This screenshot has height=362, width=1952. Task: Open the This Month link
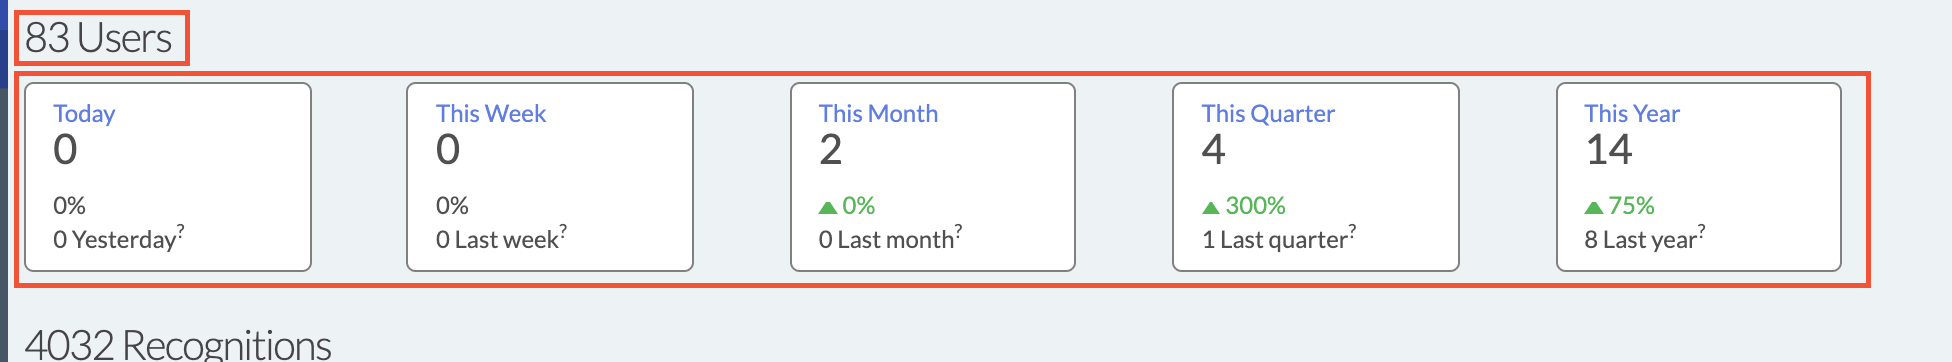pyautogui.click(x=878, y=113)
